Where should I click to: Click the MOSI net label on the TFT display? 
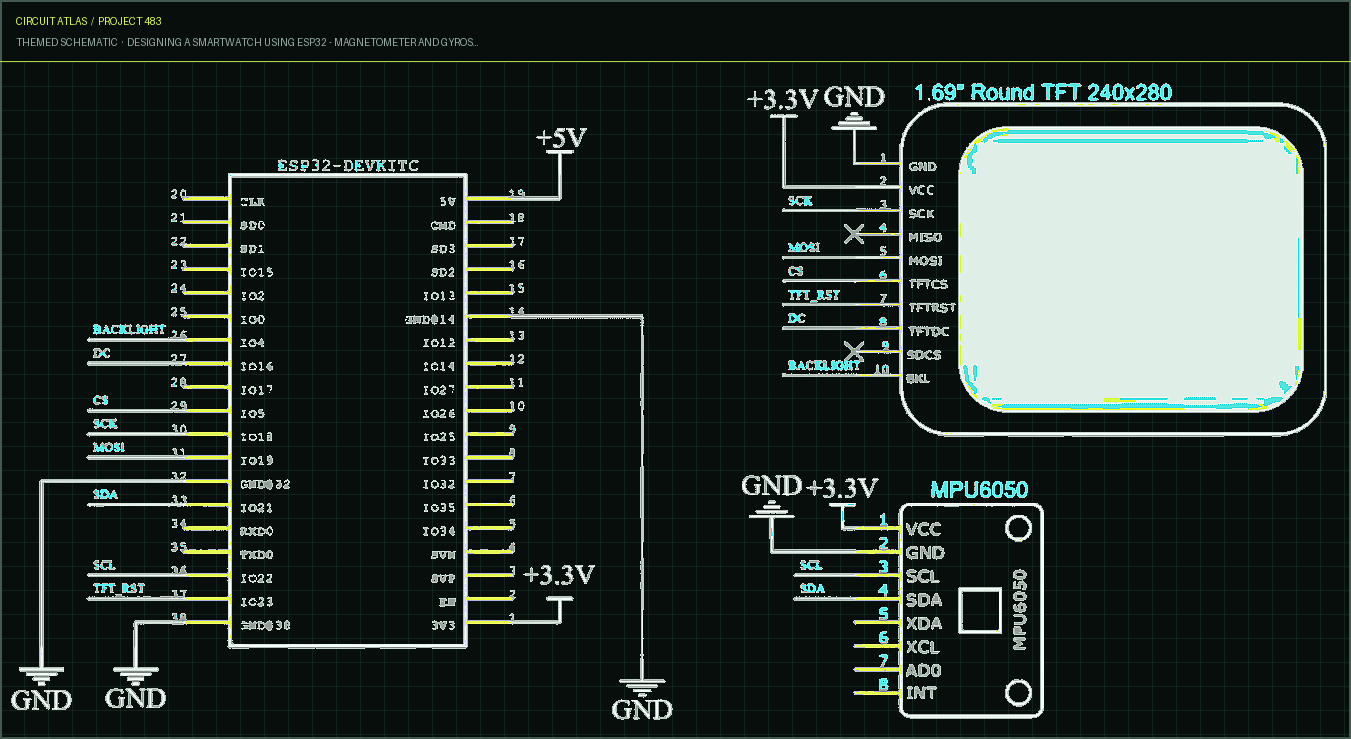(804, 248)
